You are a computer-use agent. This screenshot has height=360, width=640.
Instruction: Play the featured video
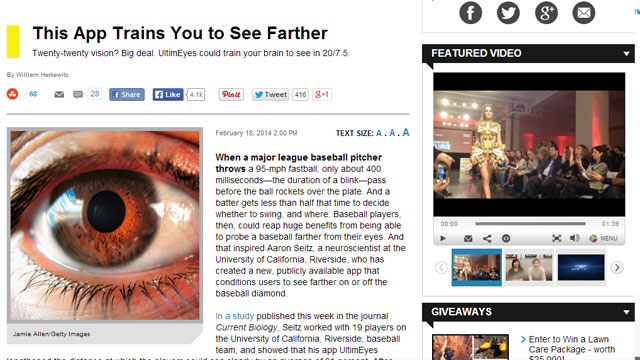(x=443, y=238)
